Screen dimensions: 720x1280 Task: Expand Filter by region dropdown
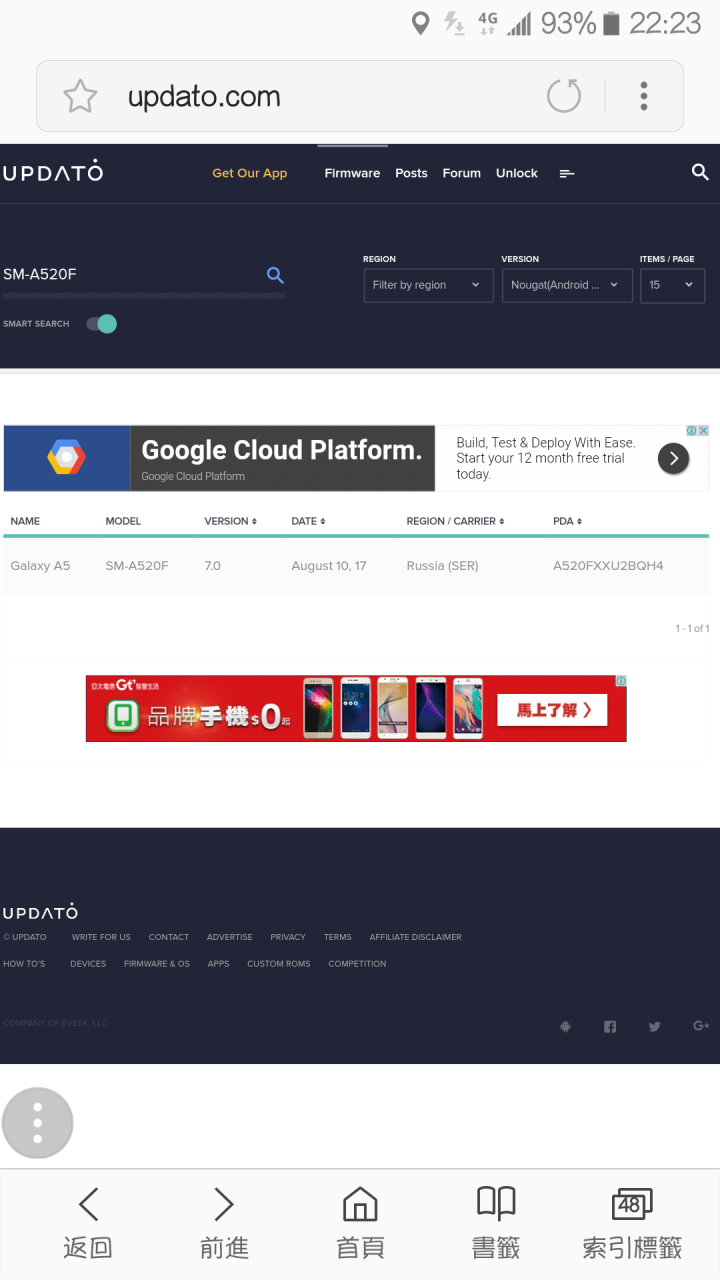[428, 285]
